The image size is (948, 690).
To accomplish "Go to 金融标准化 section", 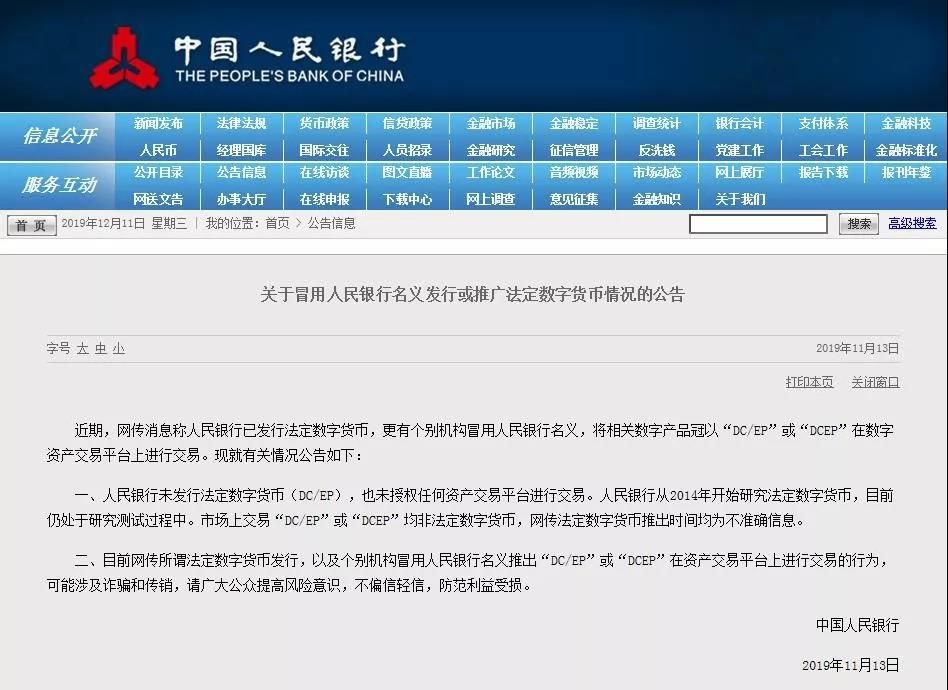I will pyautogui.click(x=906, y=150).
